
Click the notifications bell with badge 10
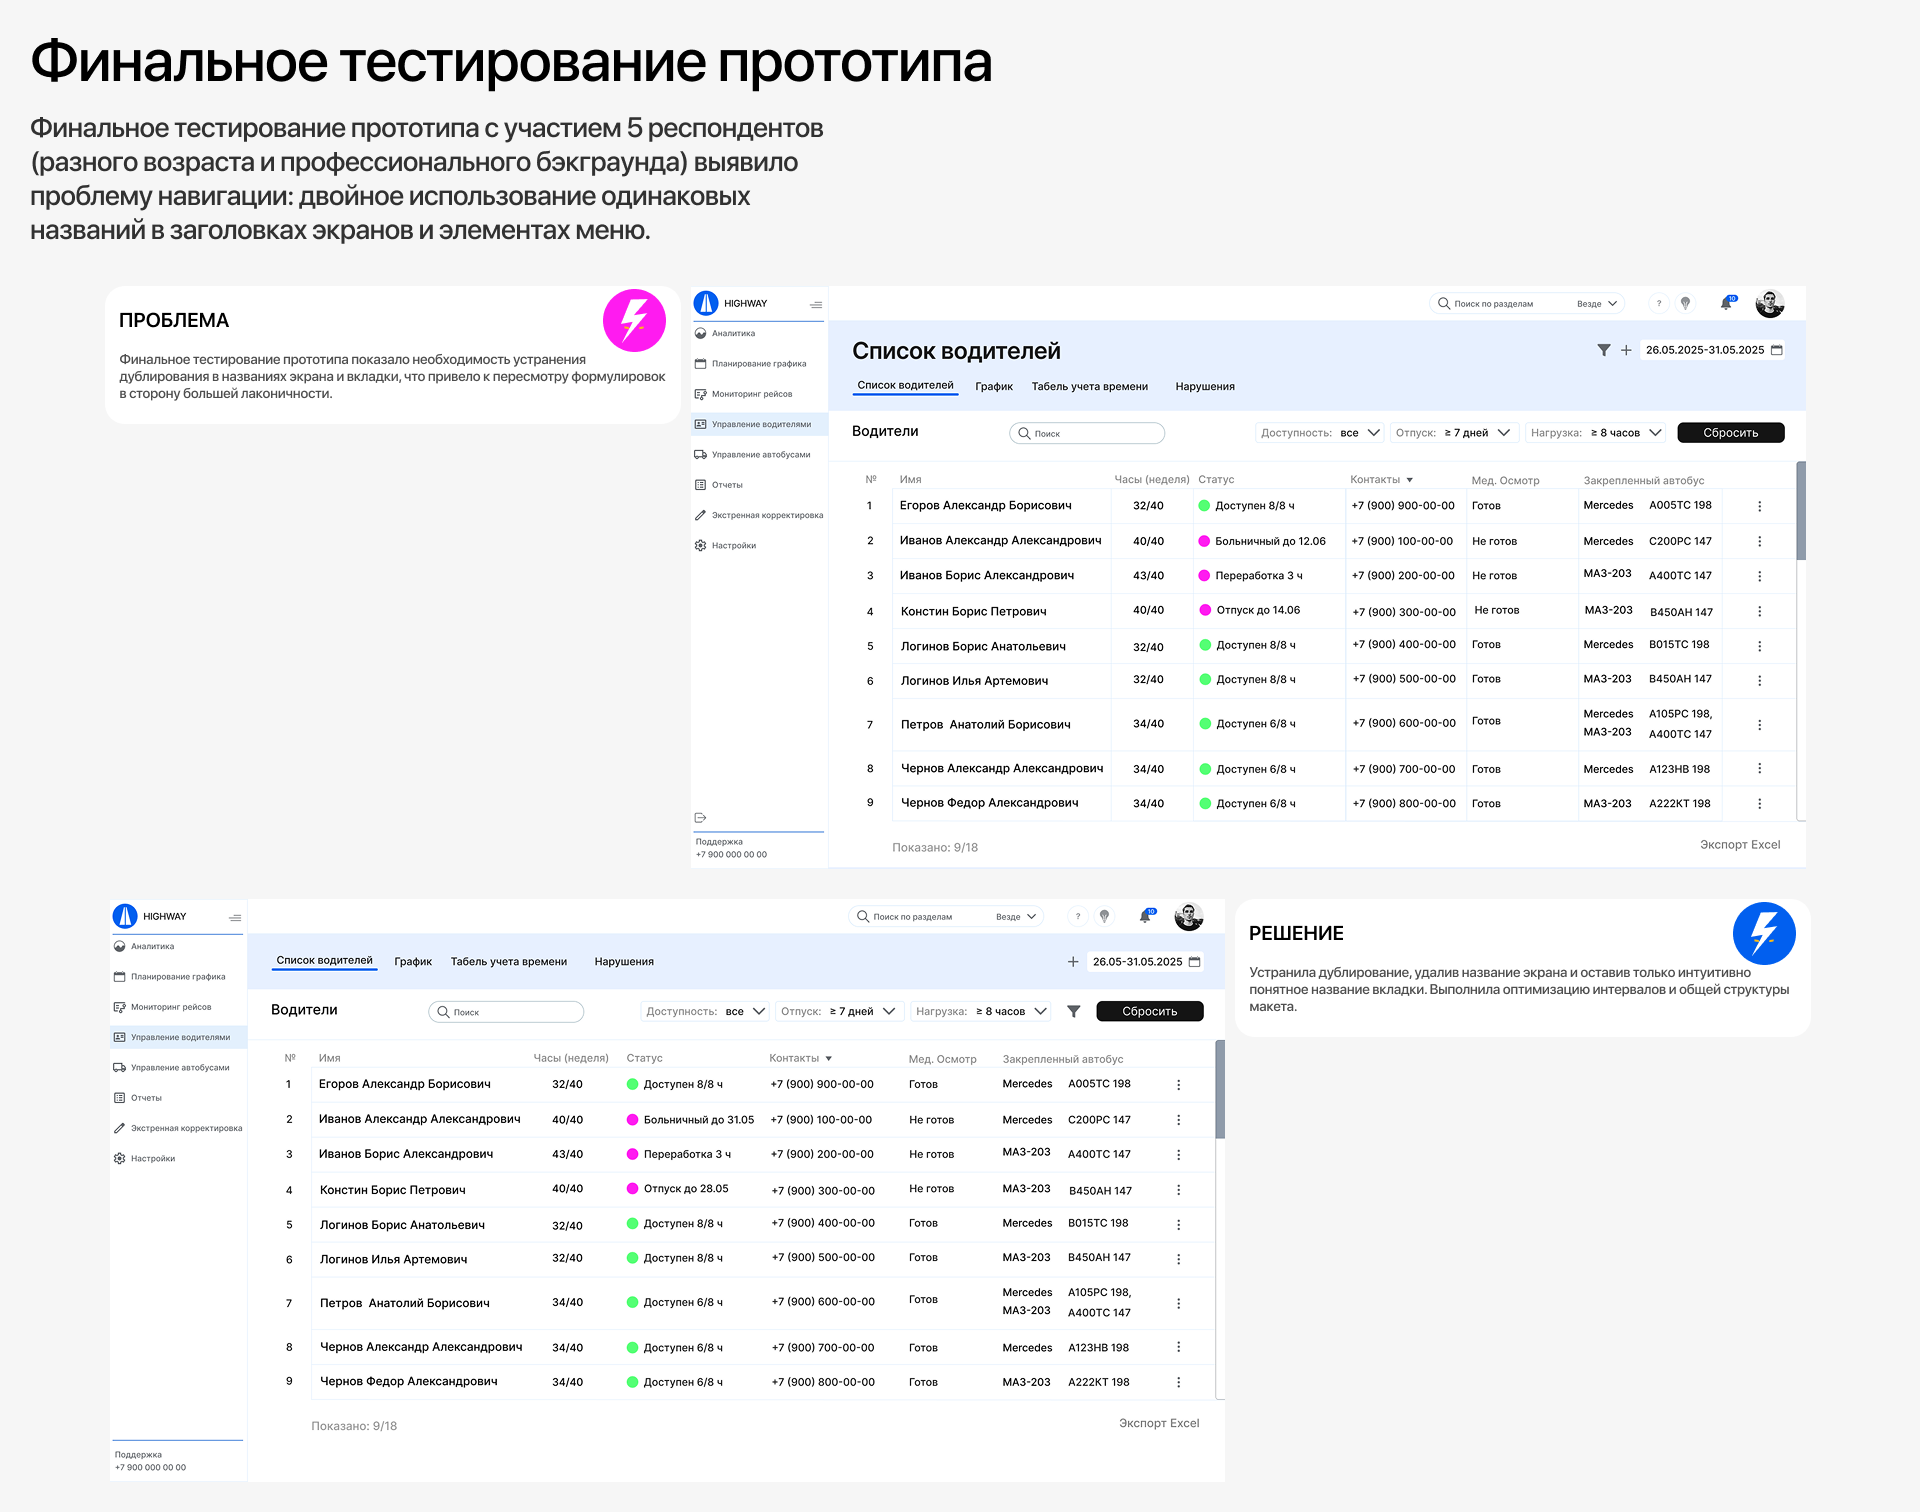pyautogui.click(x=1725, y=303)
